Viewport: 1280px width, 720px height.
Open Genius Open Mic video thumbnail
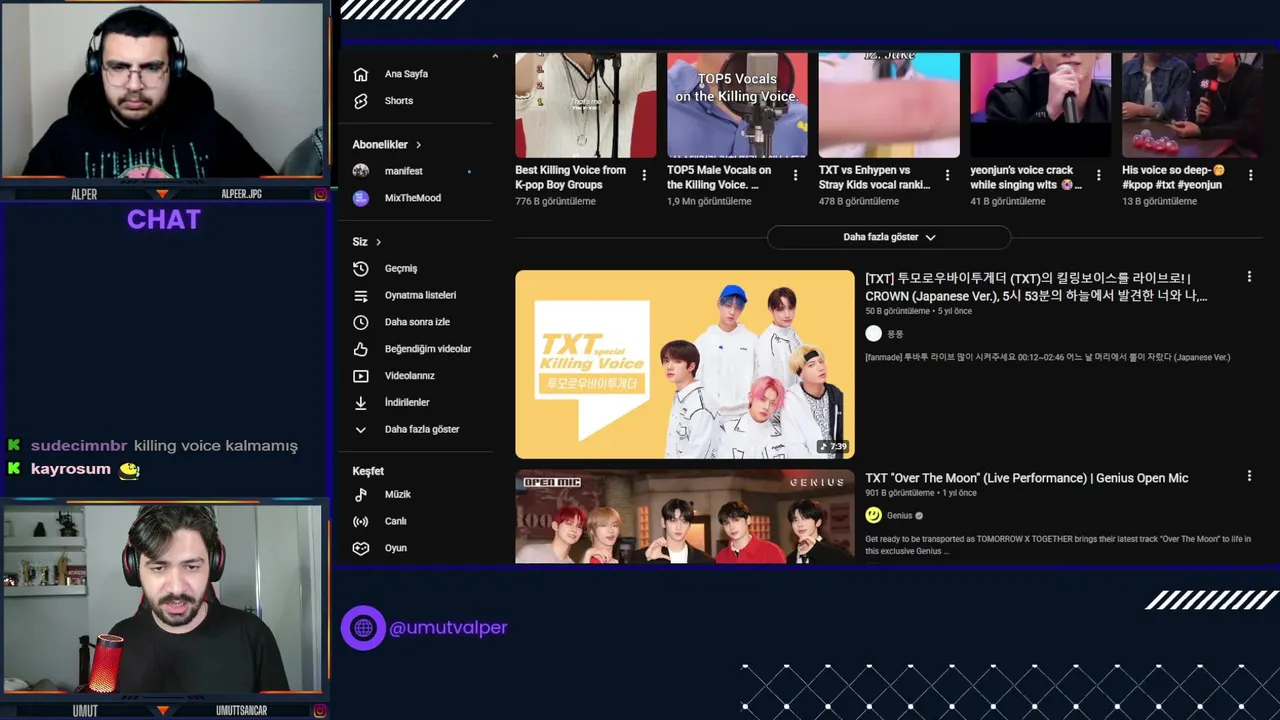(685, 516)
